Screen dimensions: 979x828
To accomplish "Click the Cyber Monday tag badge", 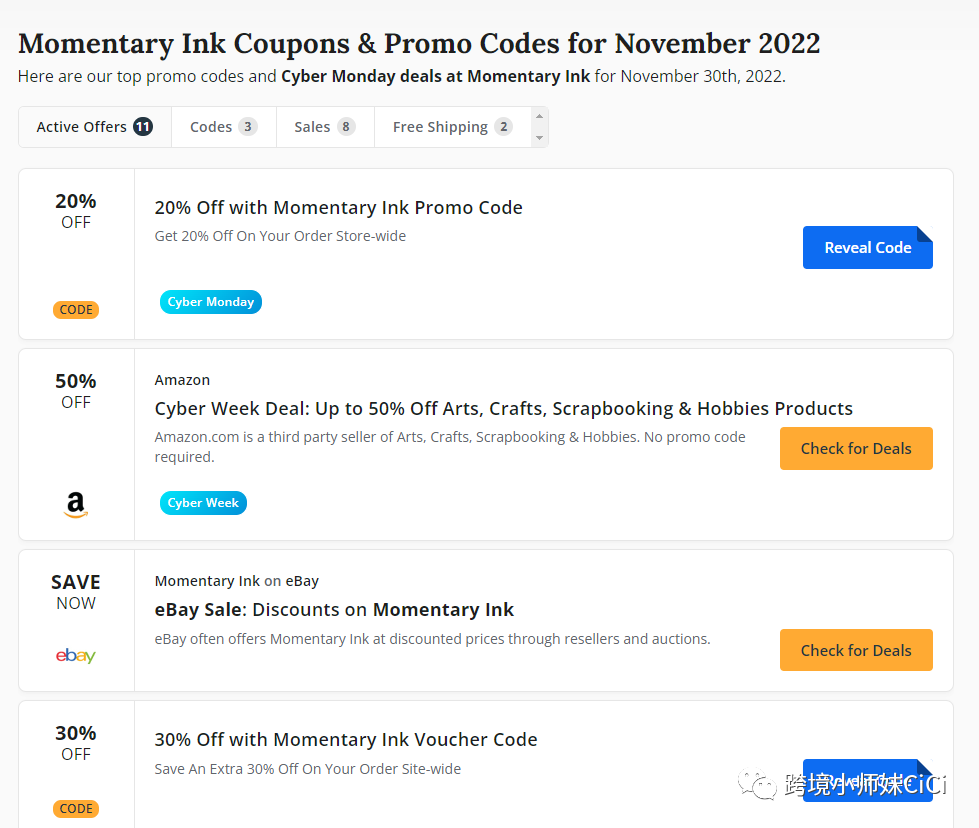I will tap(210, 302).
